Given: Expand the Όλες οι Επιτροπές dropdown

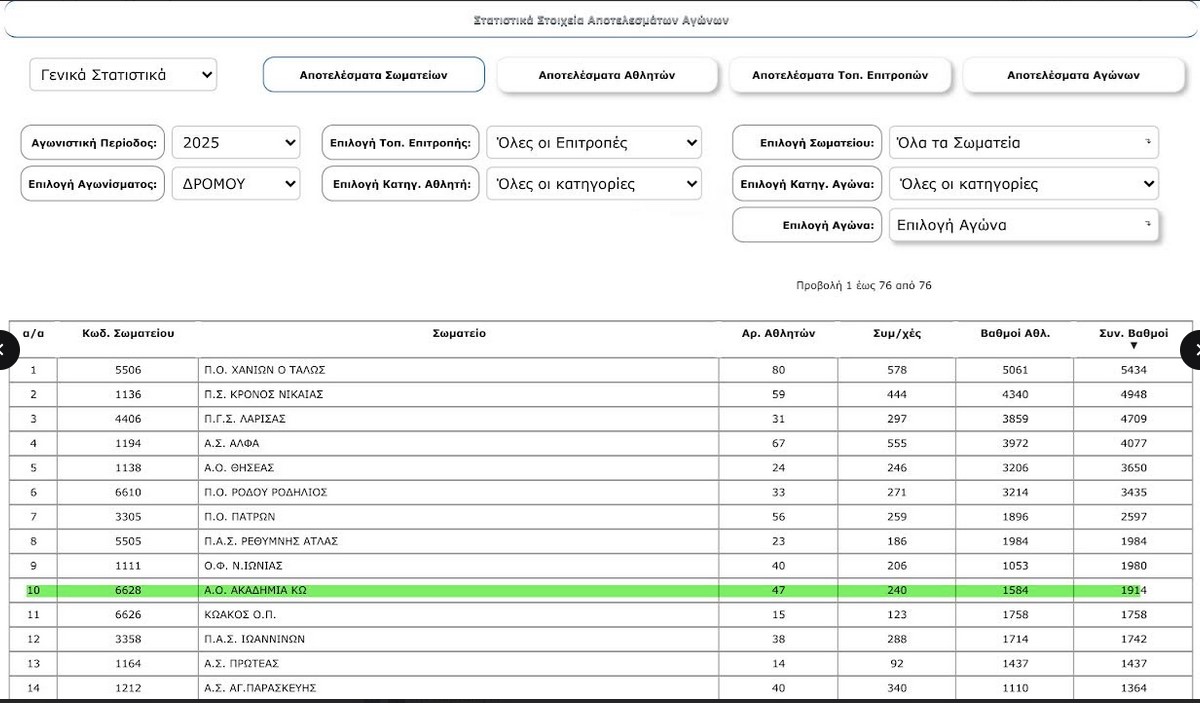Looking at the screenshot, I should (594, 143).
